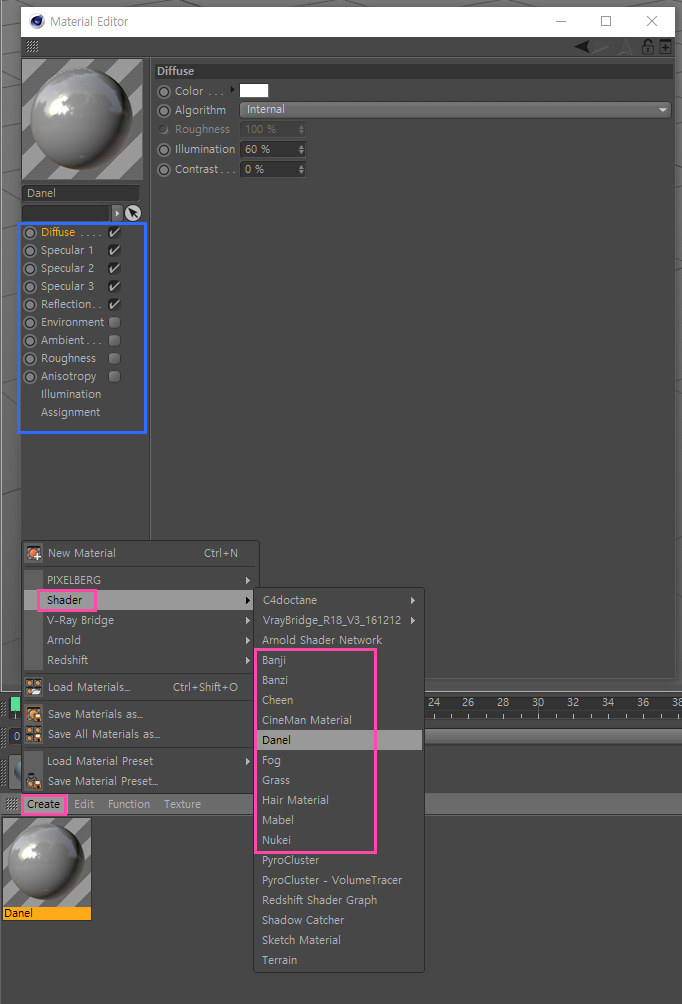Click the Cinema 4D logo in title bar
This screenshot has width=682, height=1004.
37,21
